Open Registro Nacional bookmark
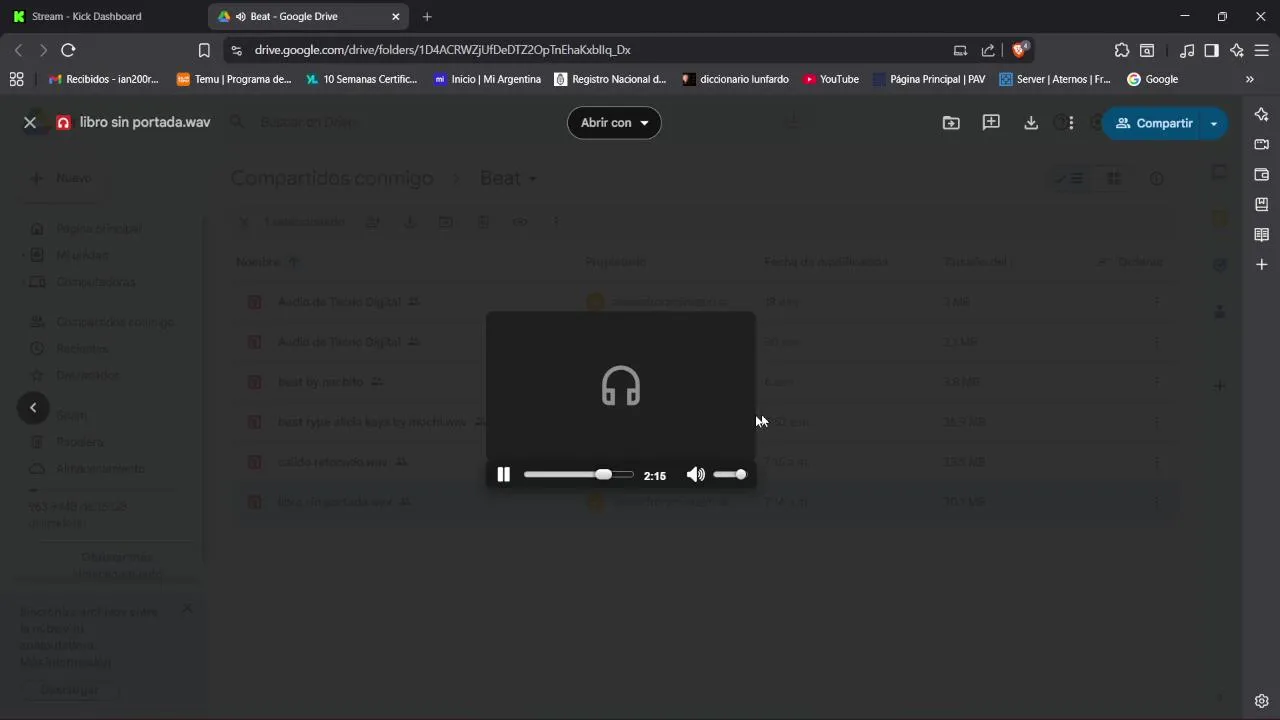Screen dimensions: 1280x720 coord(610,79)
